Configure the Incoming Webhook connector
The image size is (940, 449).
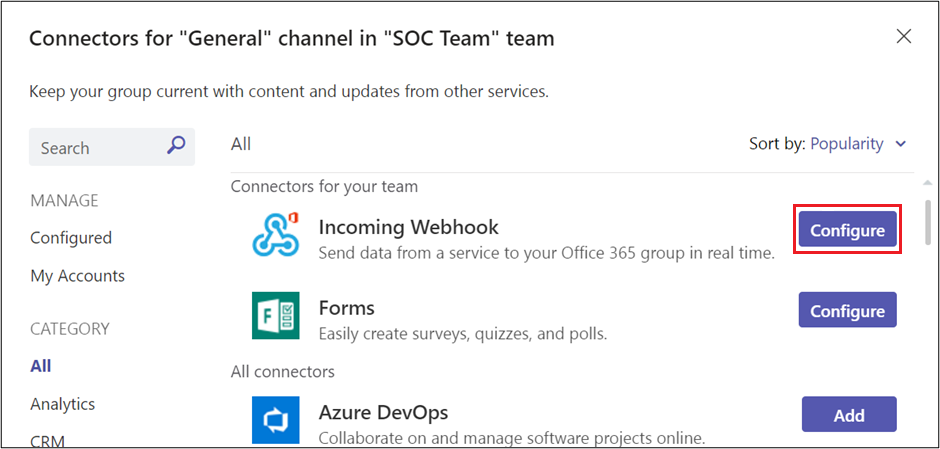coord(847,230)
